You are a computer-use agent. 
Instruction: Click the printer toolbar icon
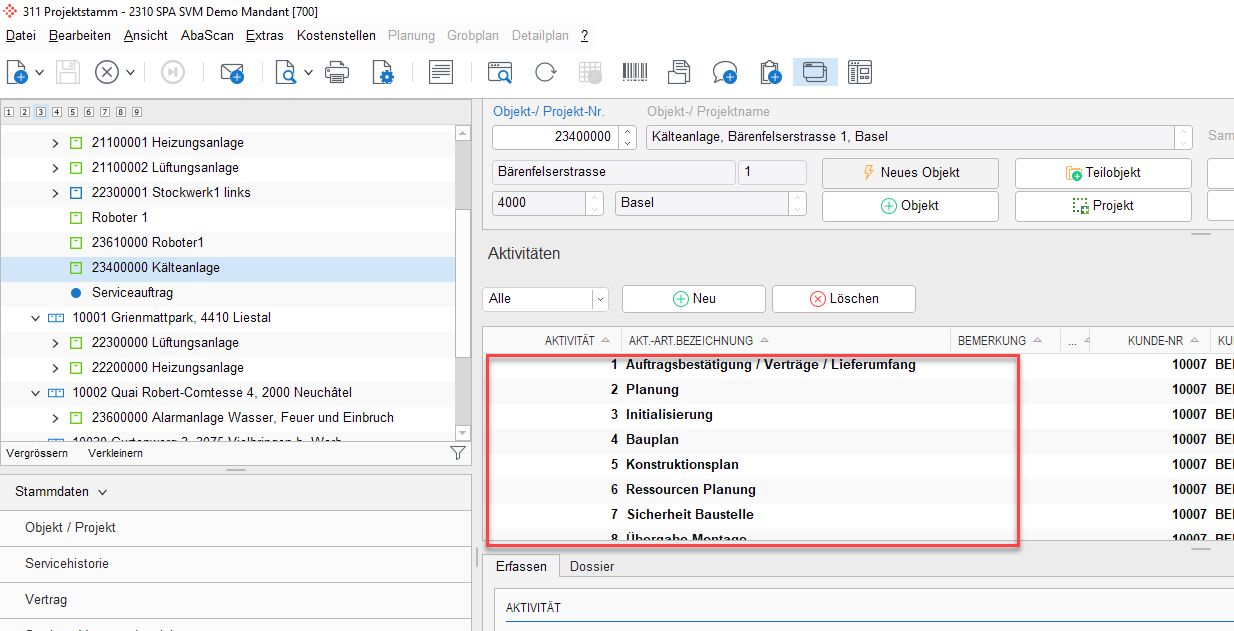coord(338,72)
